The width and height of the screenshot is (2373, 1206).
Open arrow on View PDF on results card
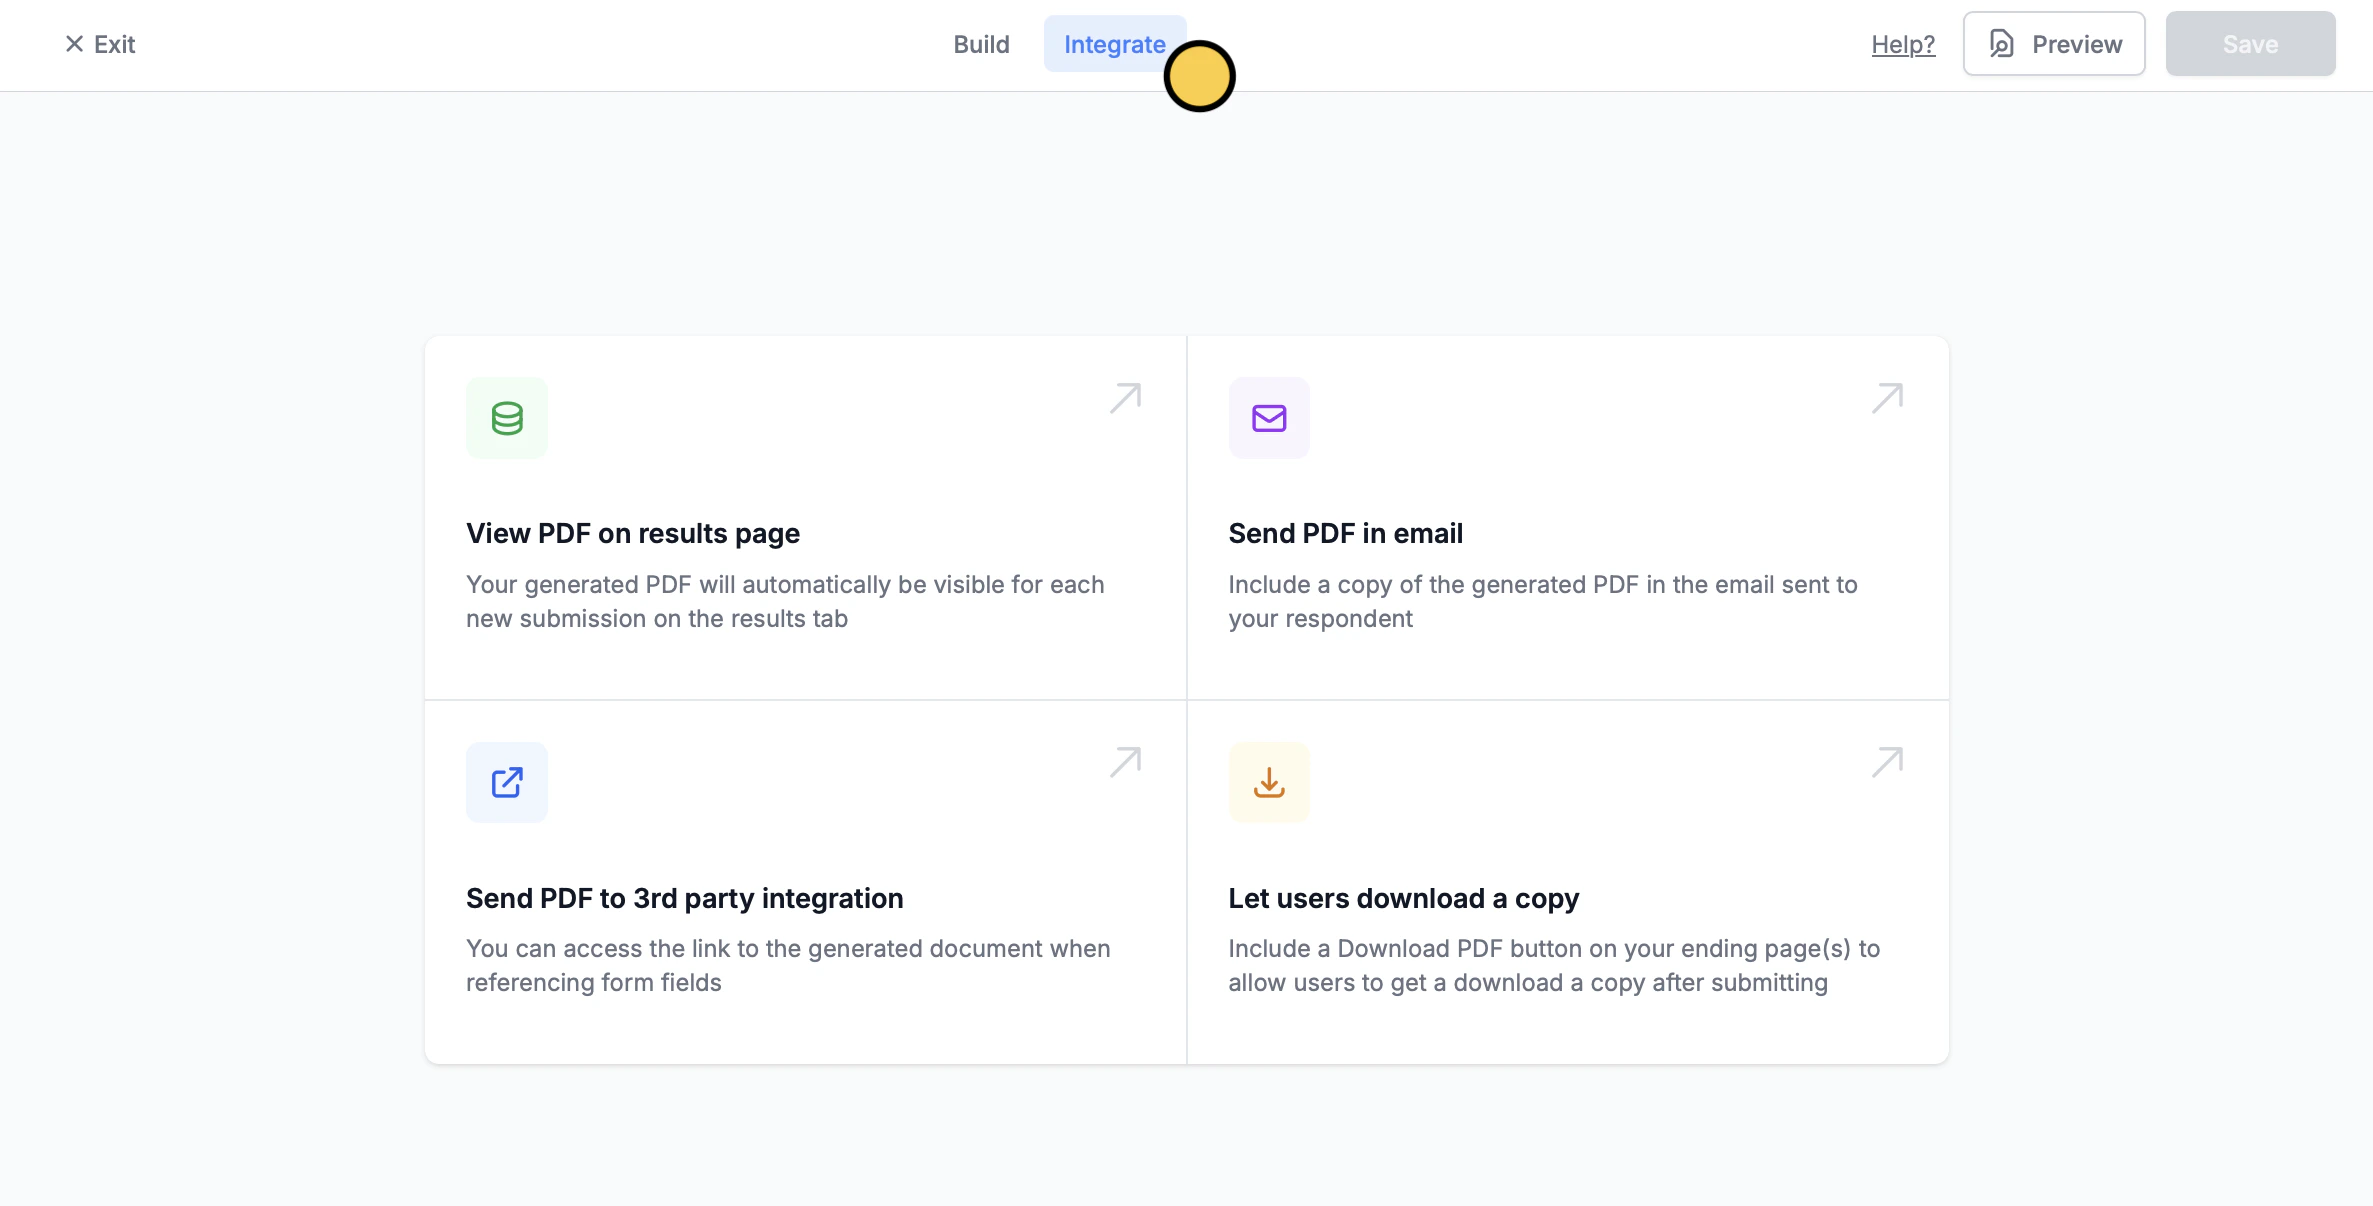tap(1125, 398)
